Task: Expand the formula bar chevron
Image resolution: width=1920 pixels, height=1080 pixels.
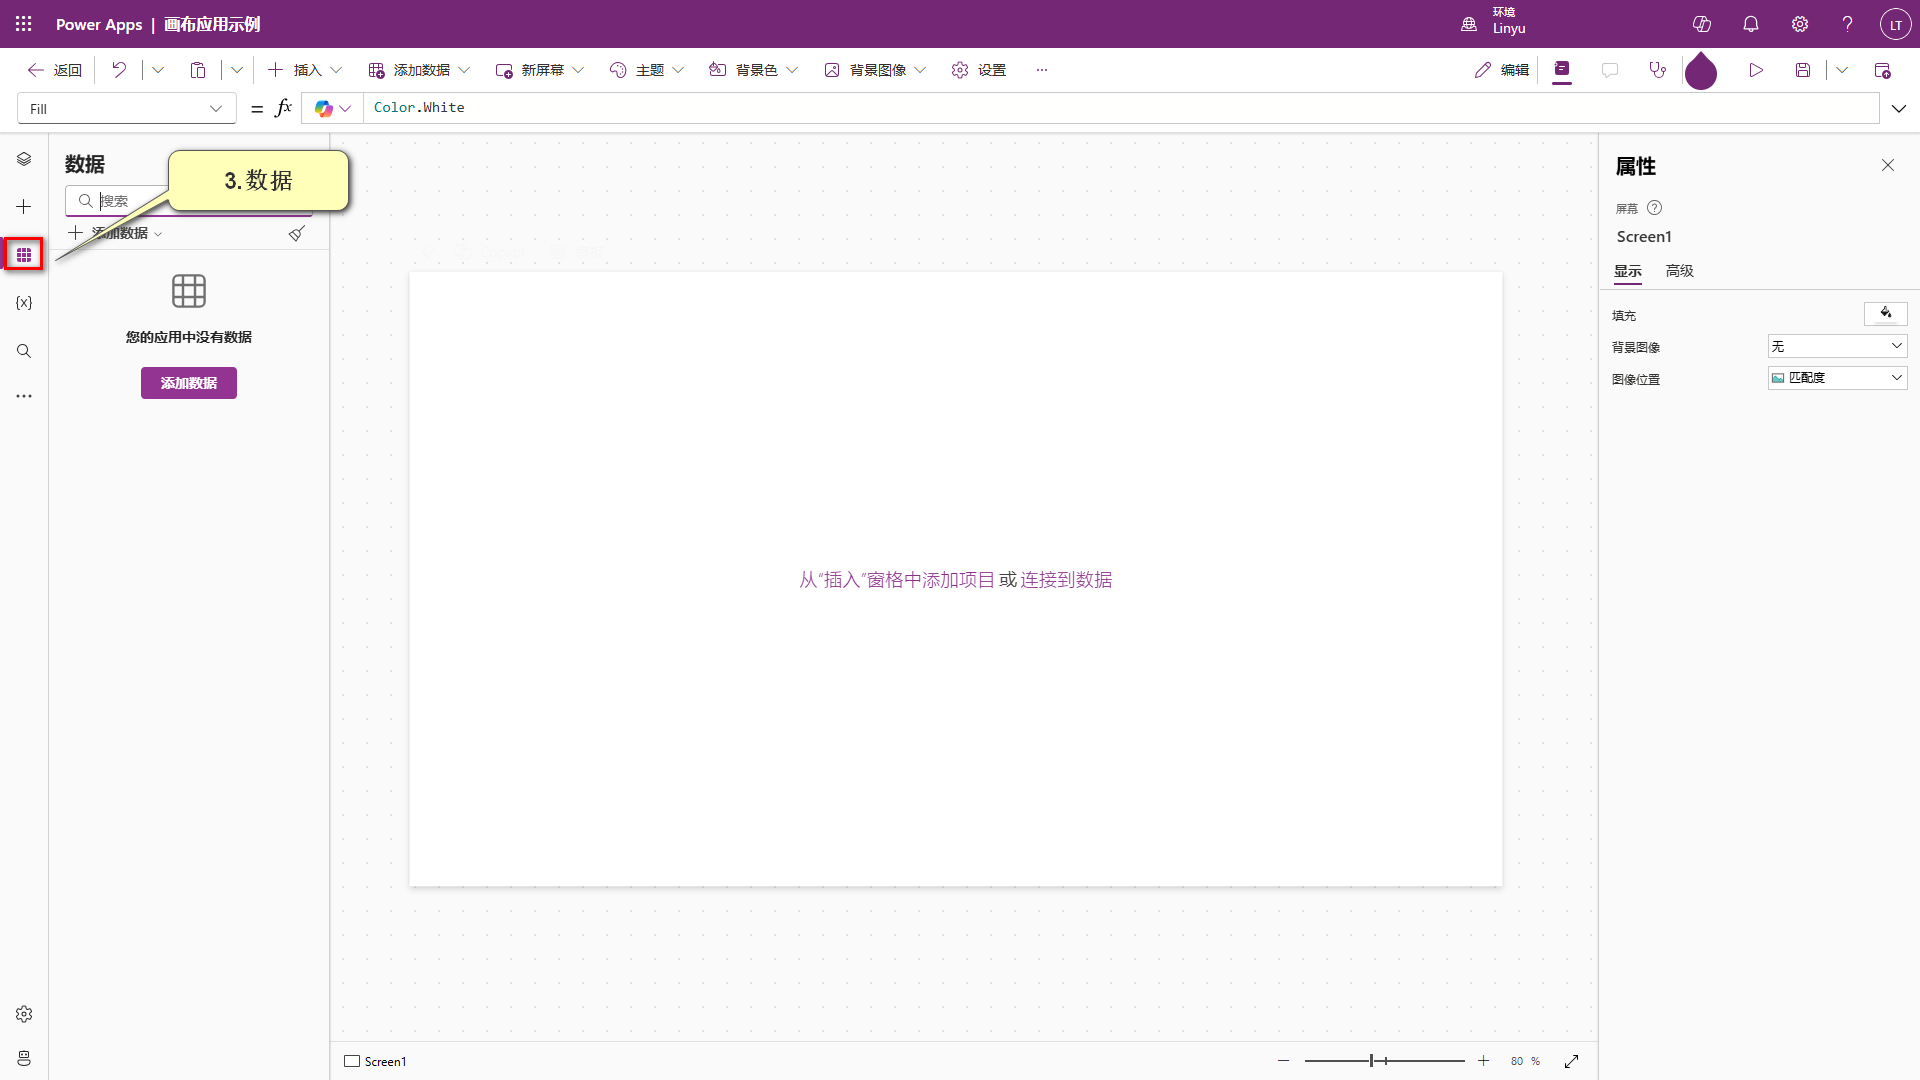Action: [x=1899, y=109]
